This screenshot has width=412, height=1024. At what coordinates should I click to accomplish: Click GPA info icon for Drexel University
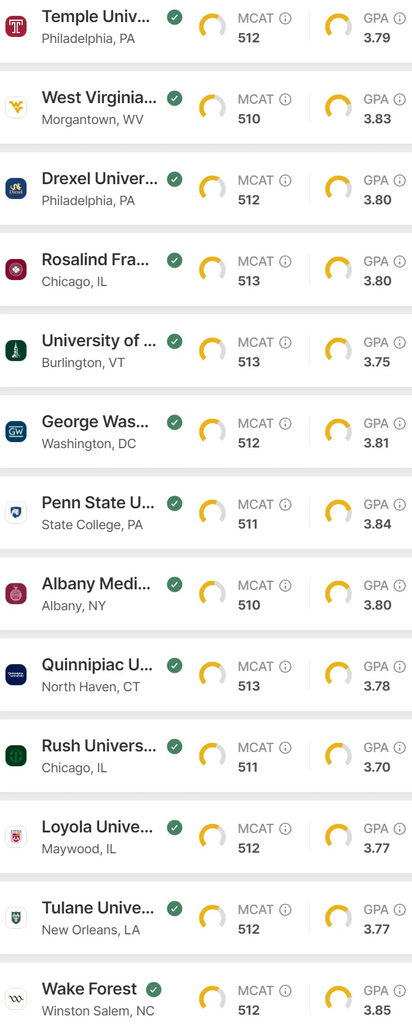pyautogui.click(x=400, y=180)
